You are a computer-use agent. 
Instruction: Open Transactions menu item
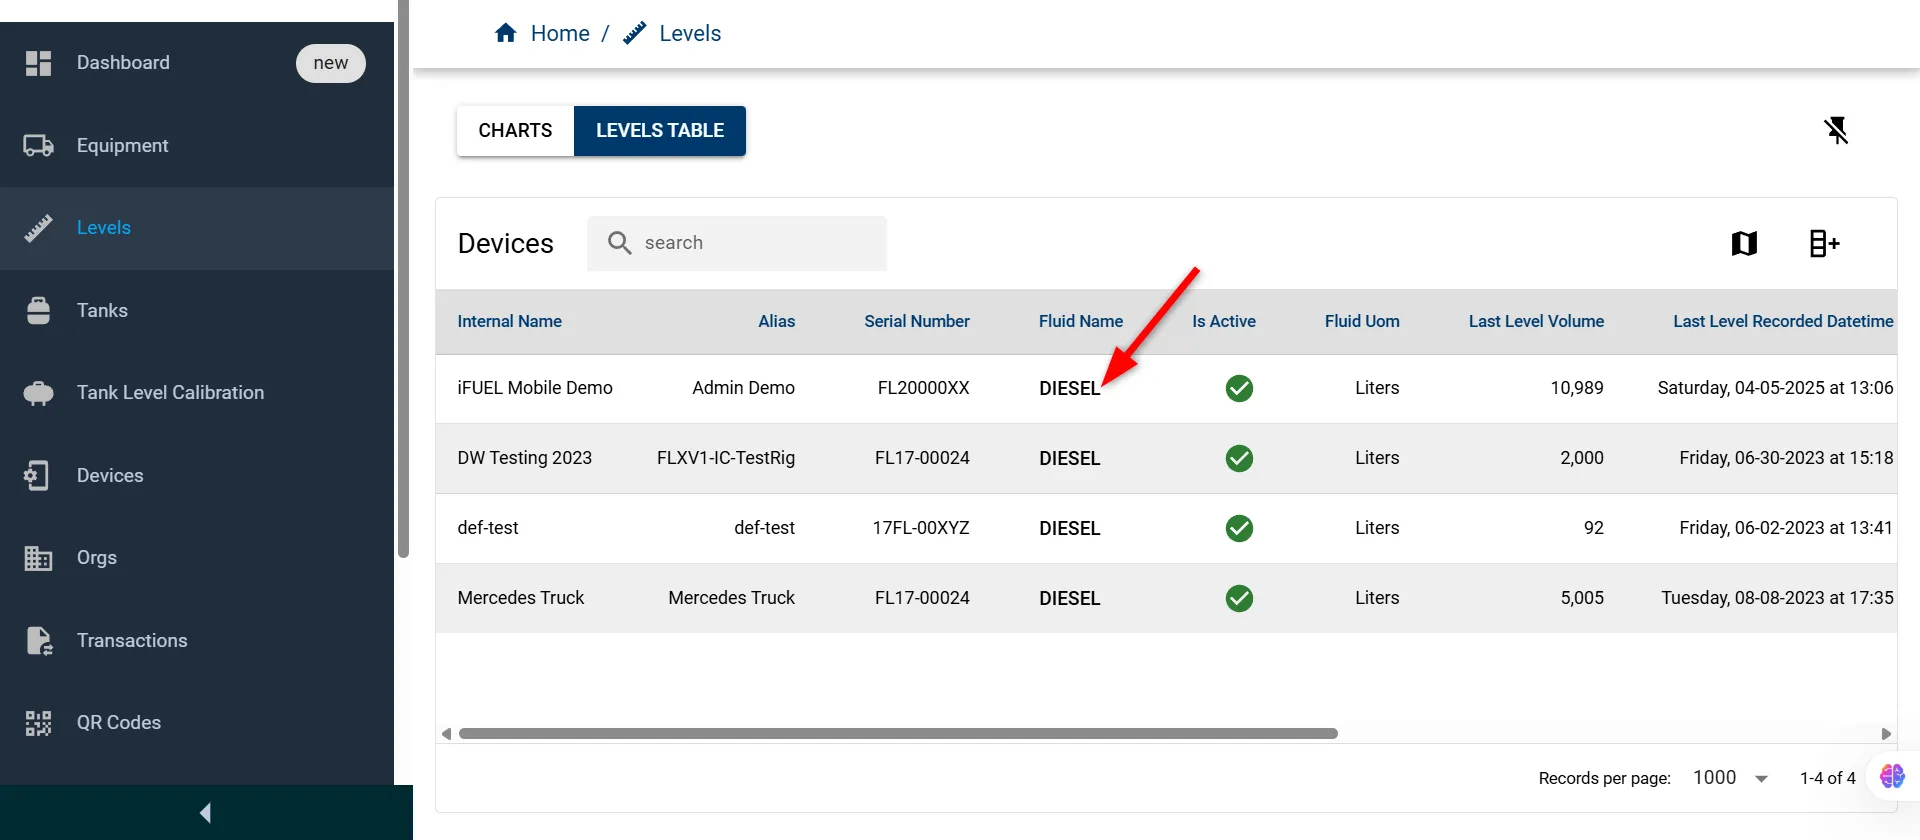197,641
